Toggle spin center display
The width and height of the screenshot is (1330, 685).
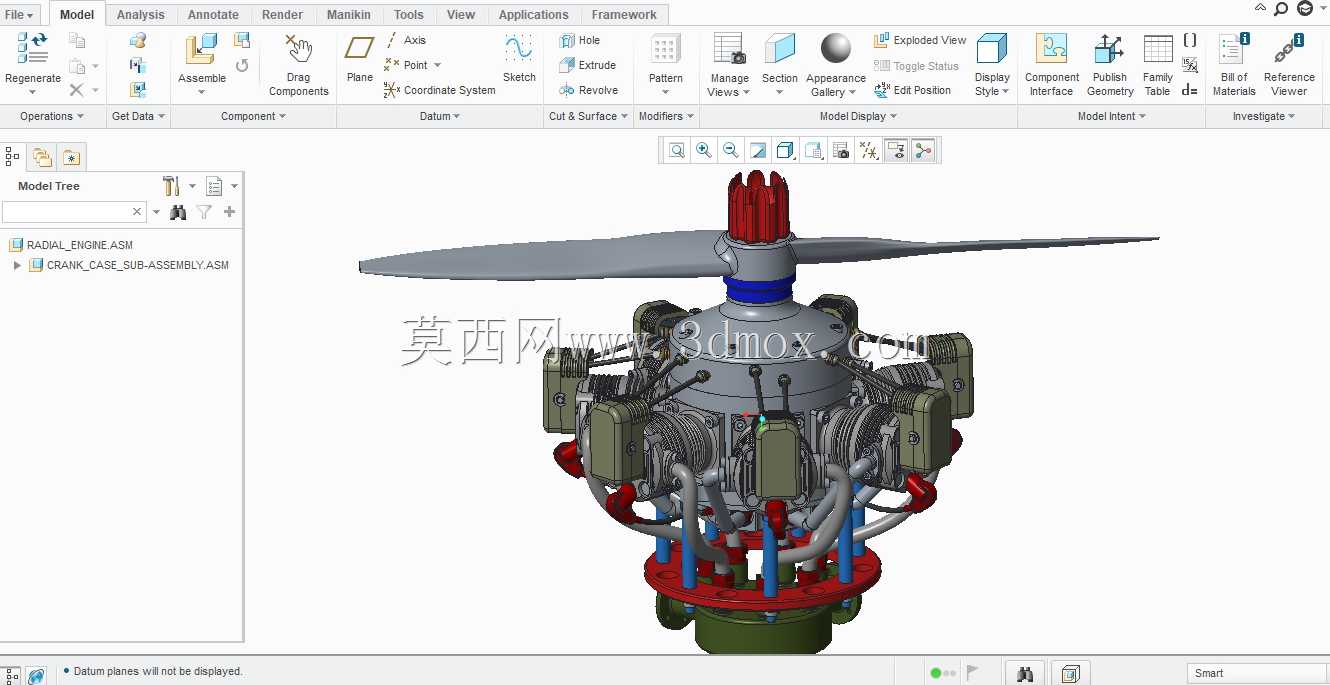click(923, 150)
